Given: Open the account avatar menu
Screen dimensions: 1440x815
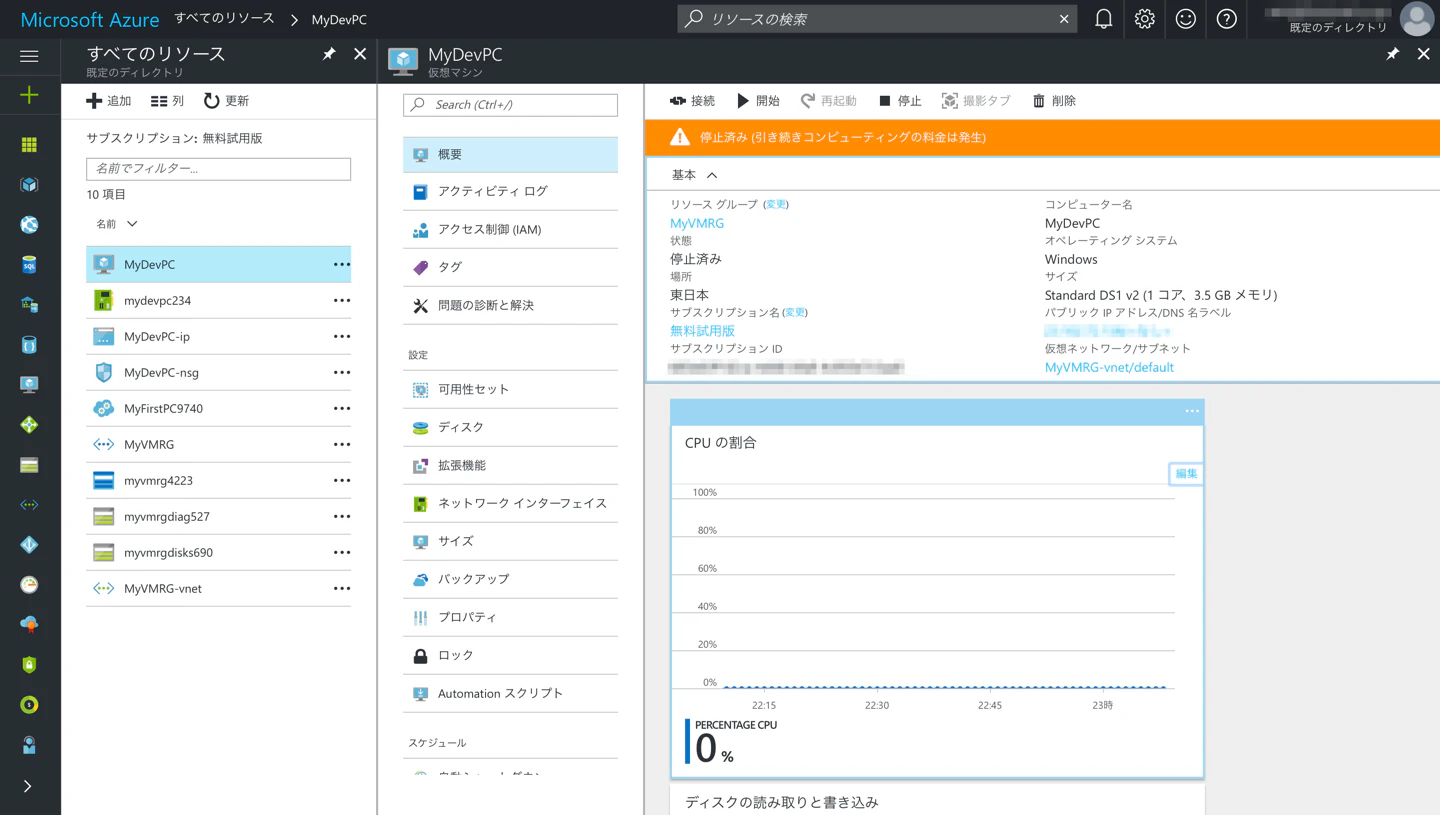Looking at the screenshot, I should click(x=1416, y=19).
